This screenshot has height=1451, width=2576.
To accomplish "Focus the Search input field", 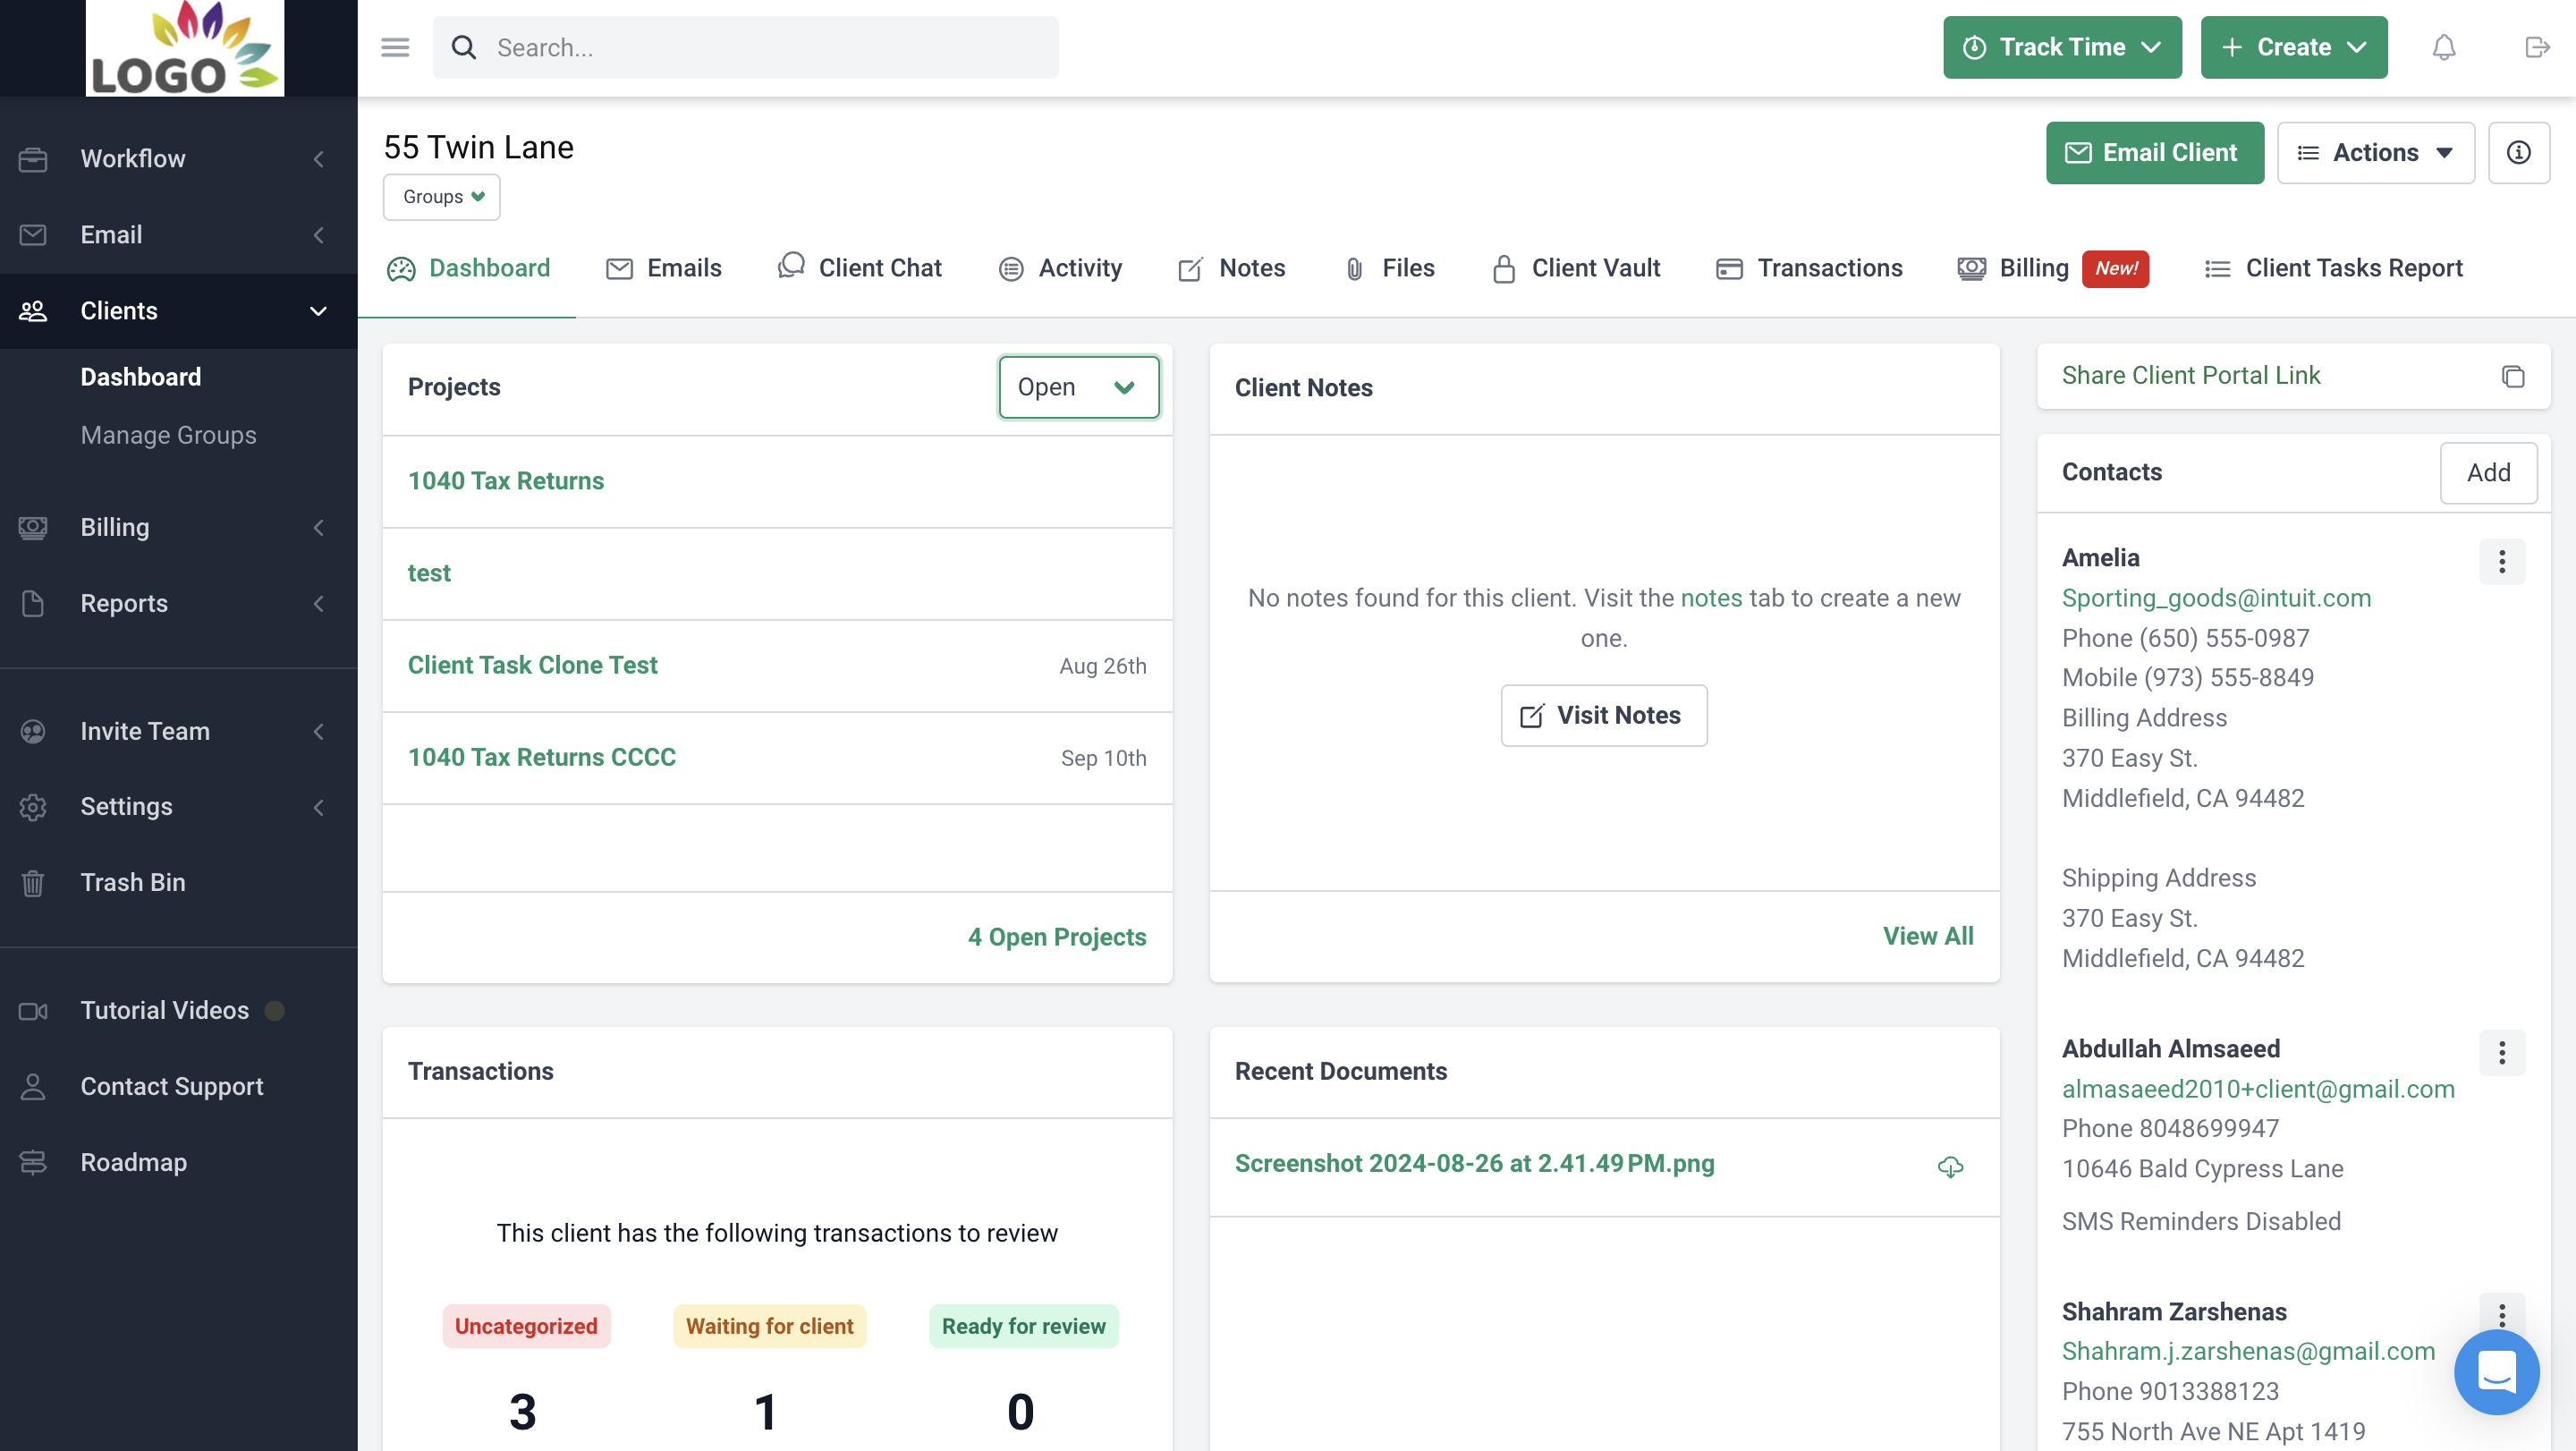I will [x=745, y=47].
